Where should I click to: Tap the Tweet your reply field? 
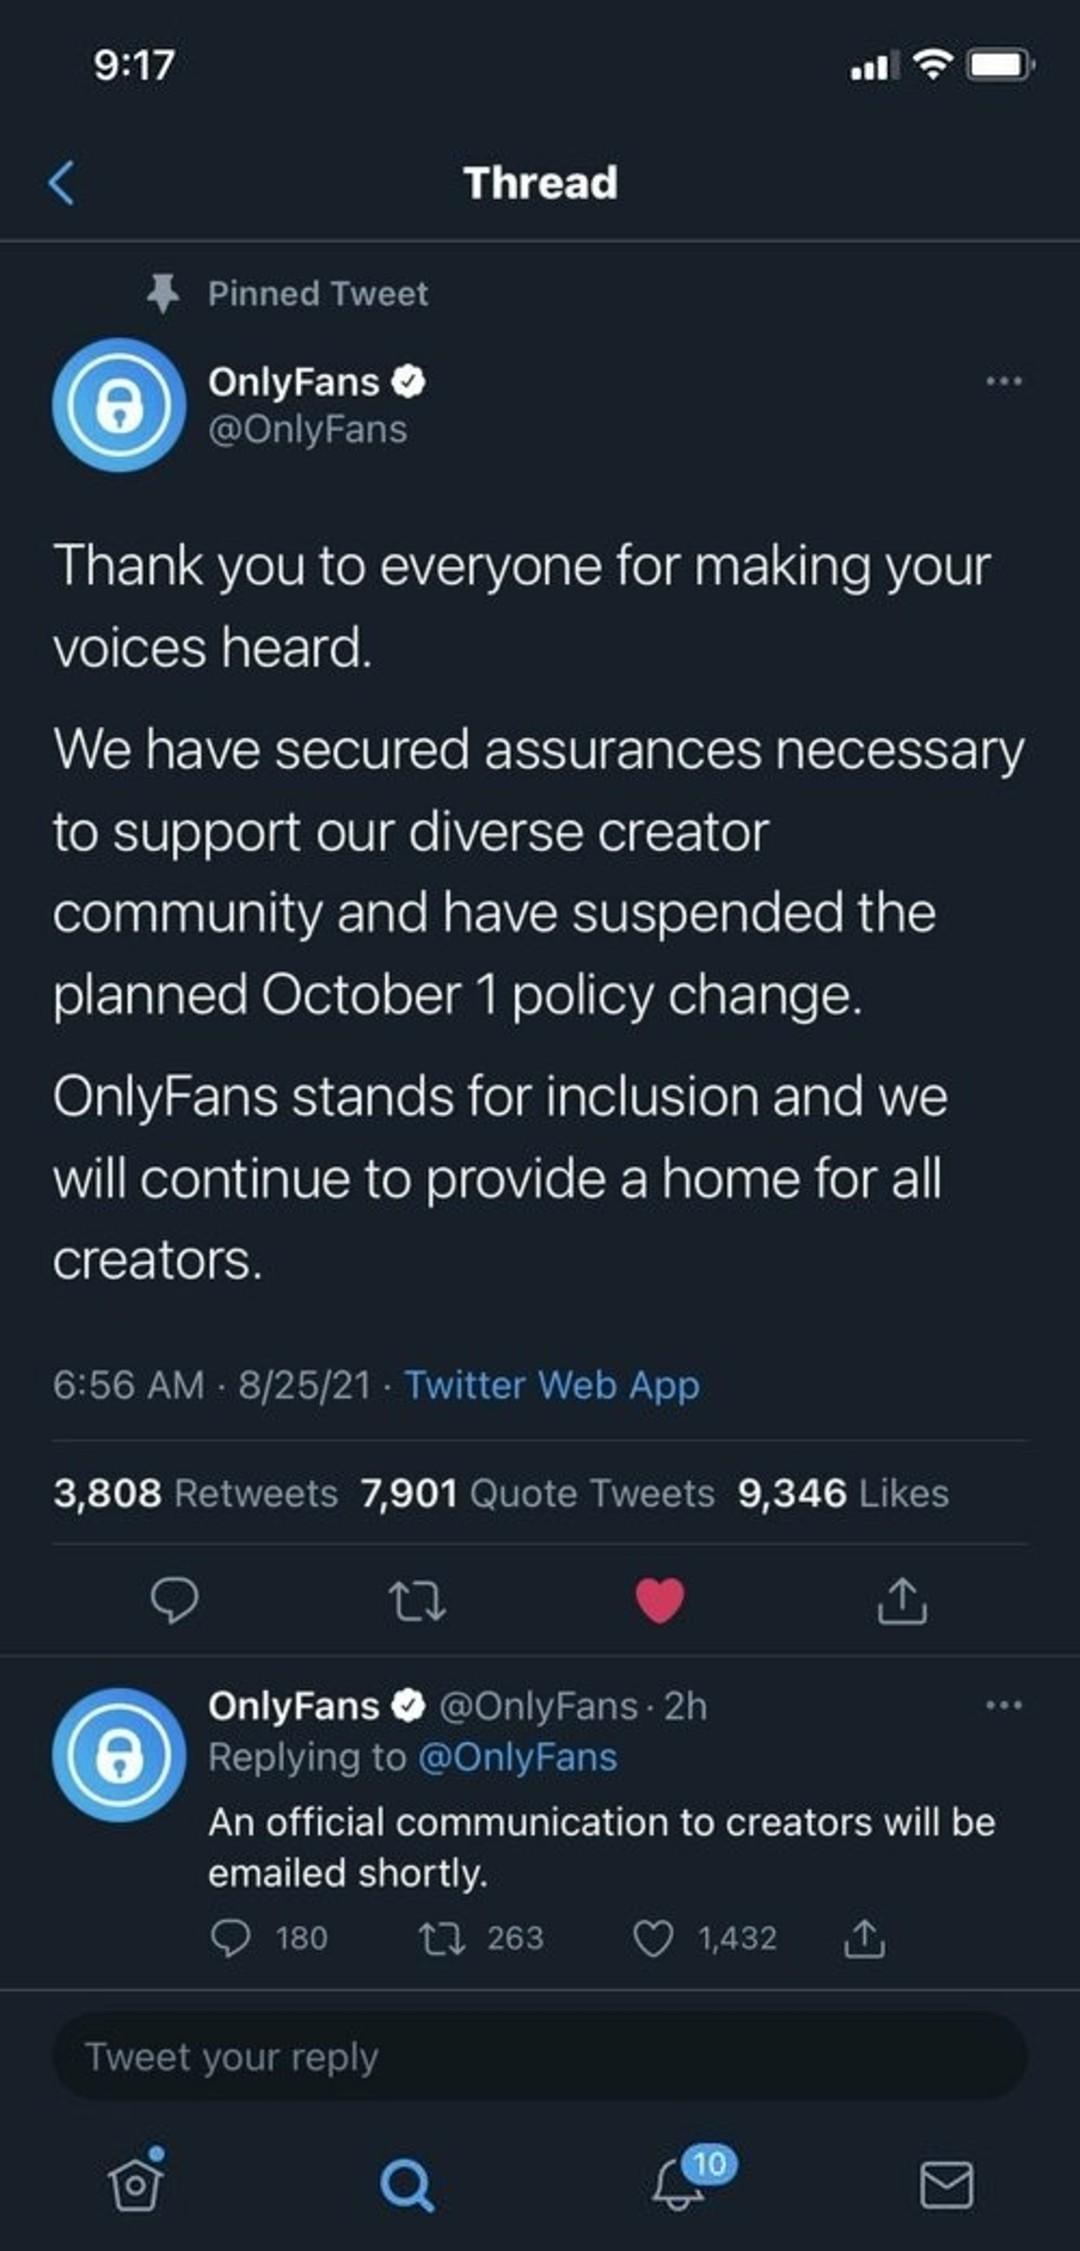click(540, 2057)
